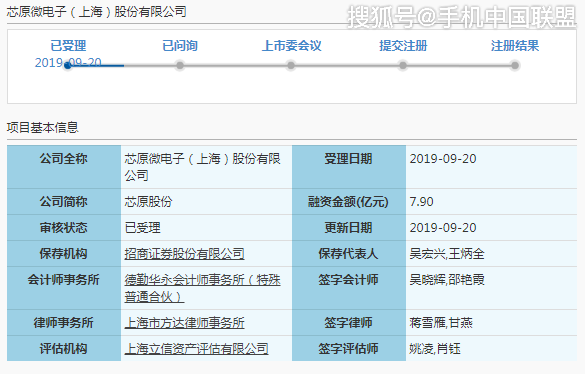The width and height of the screenshot is (585, 374).
Task: Click the gray dot under 已问询
Action: [x=180, y=66]
